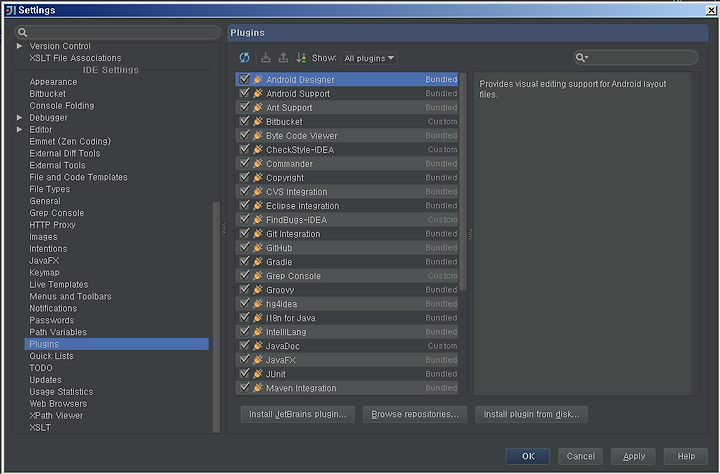Click Install JetBrains plugin button
This screenshot has width=720, height=474.
[x=298, y=414]
